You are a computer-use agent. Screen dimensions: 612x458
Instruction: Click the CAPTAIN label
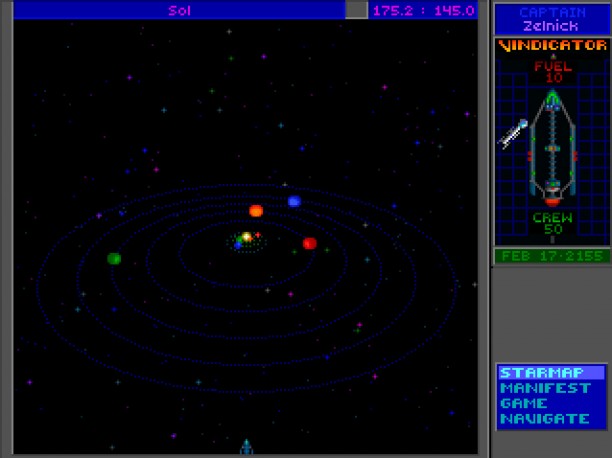552,12
